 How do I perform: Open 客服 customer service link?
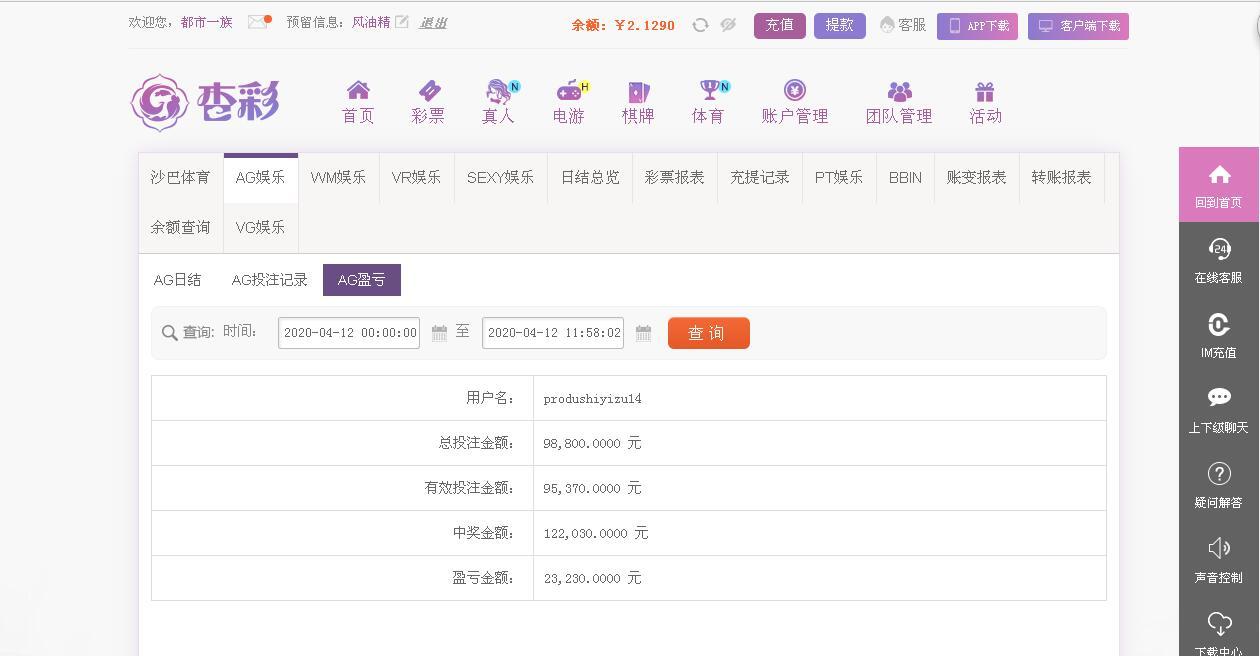click(903, 25)
